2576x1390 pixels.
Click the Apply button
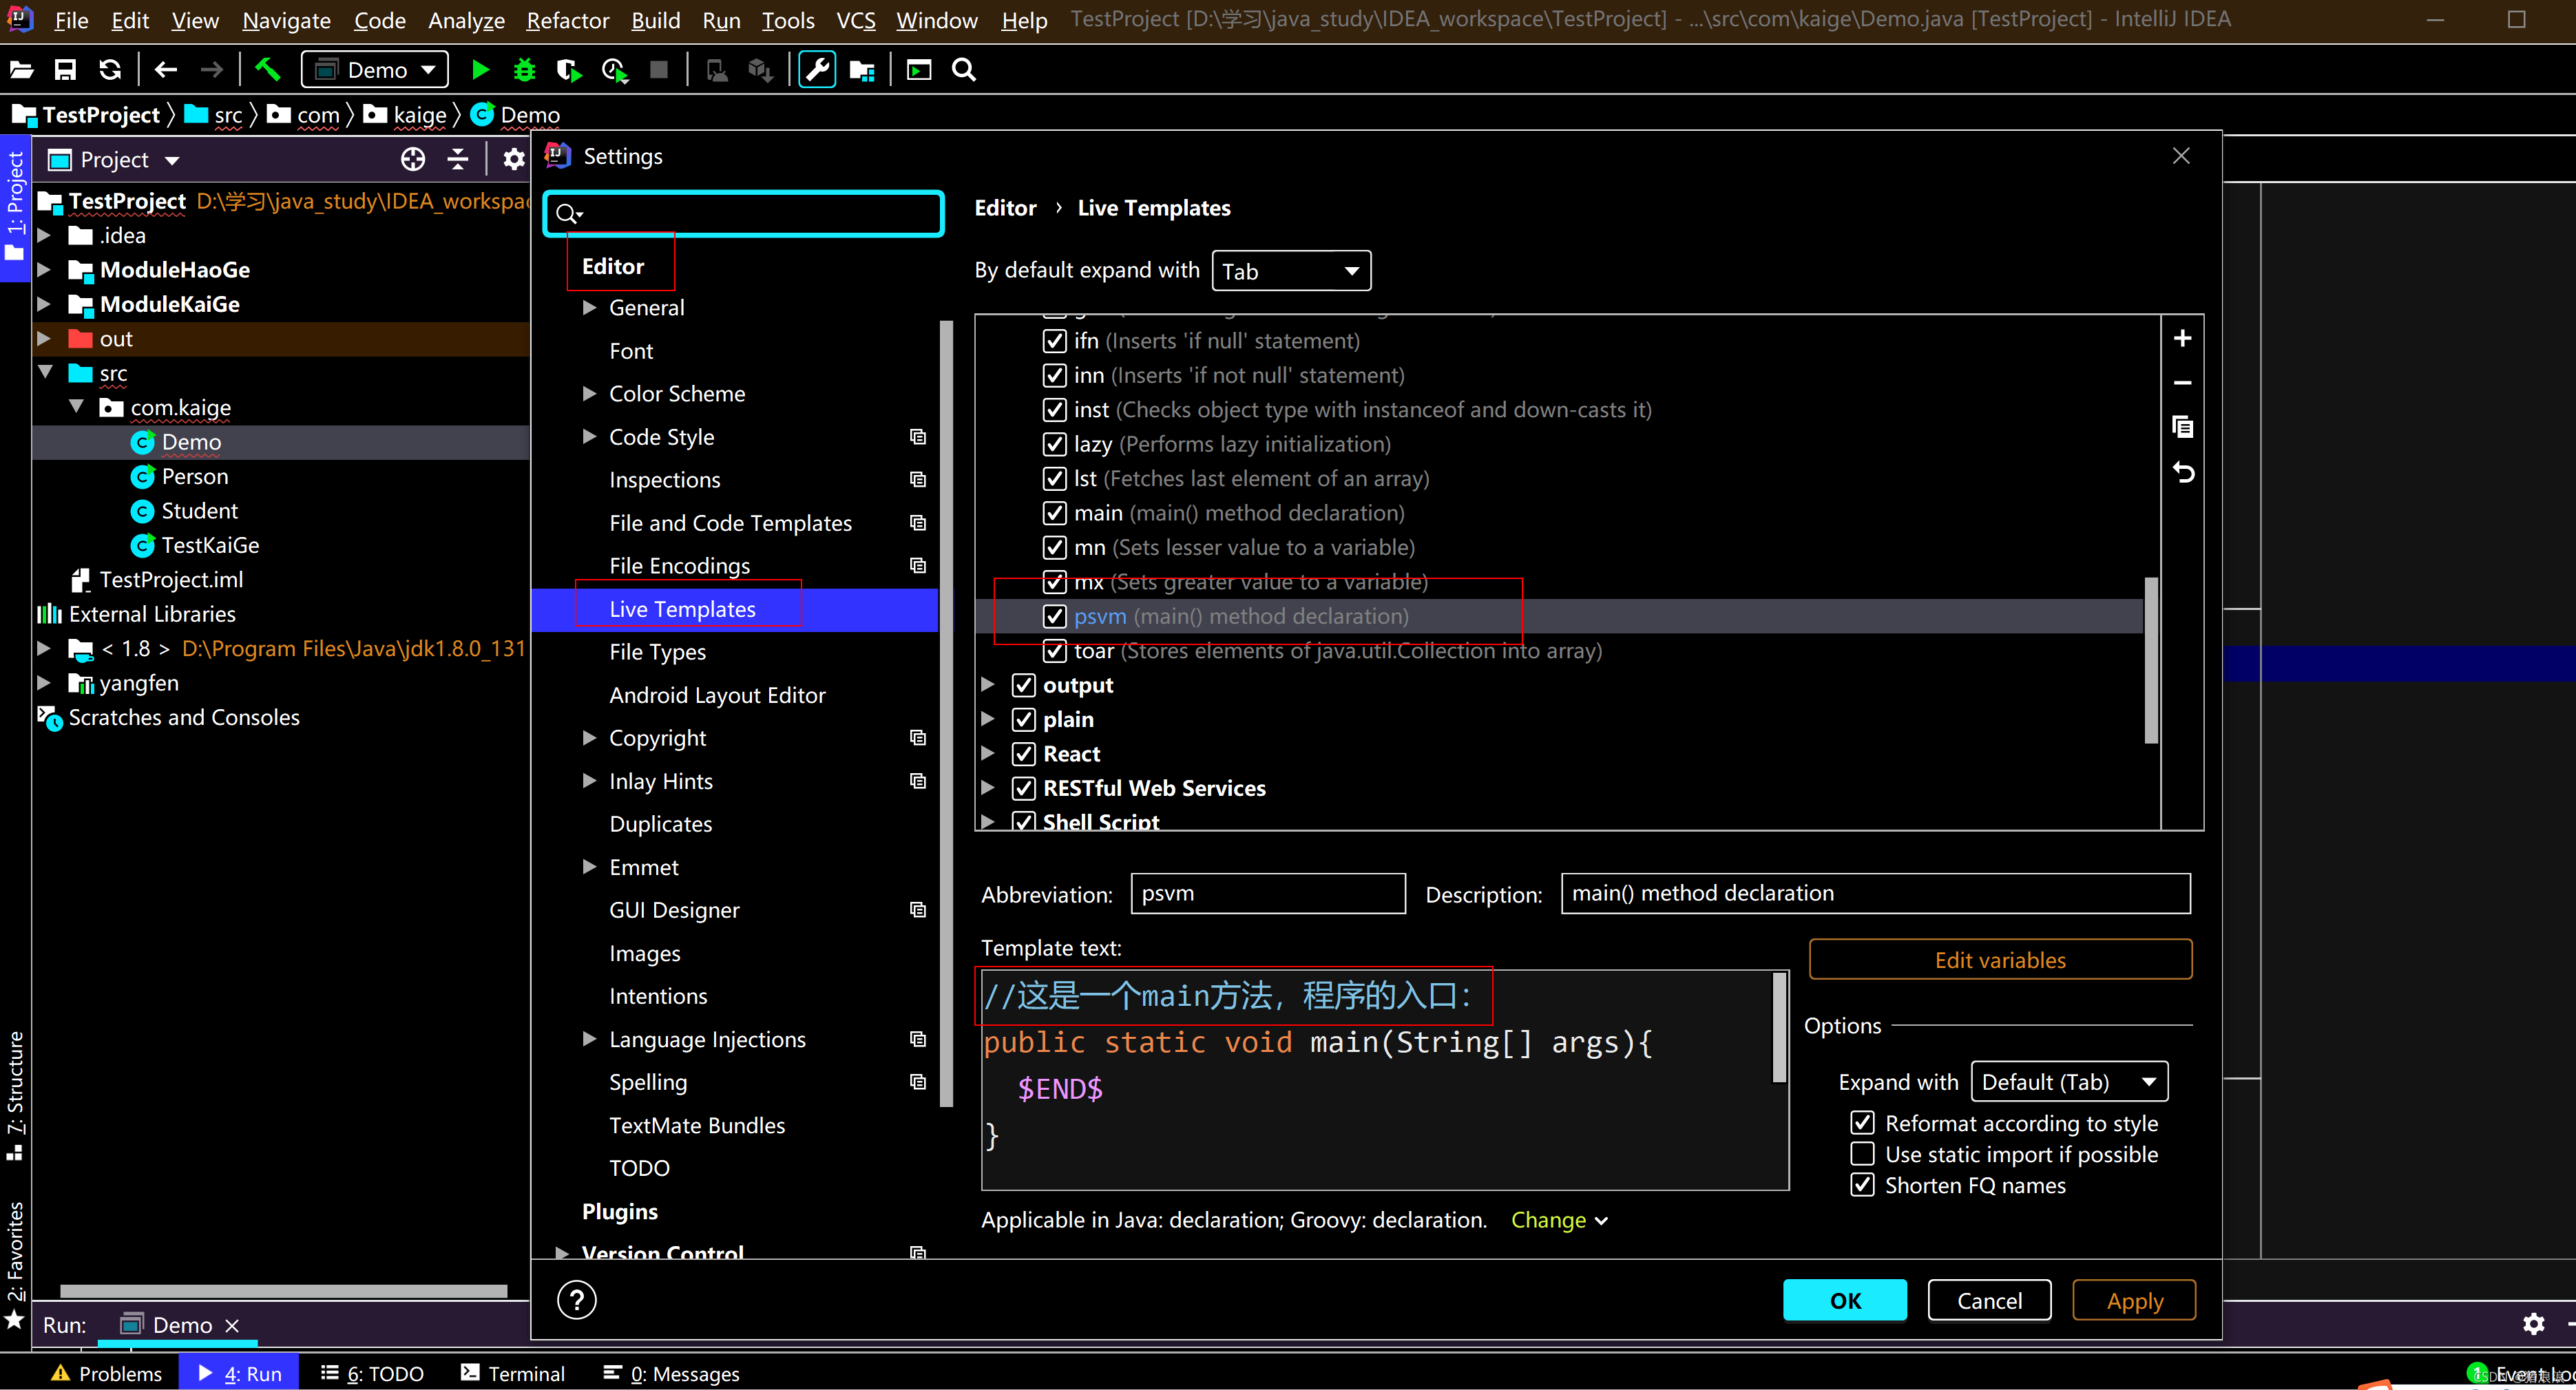point(2134,1300)
